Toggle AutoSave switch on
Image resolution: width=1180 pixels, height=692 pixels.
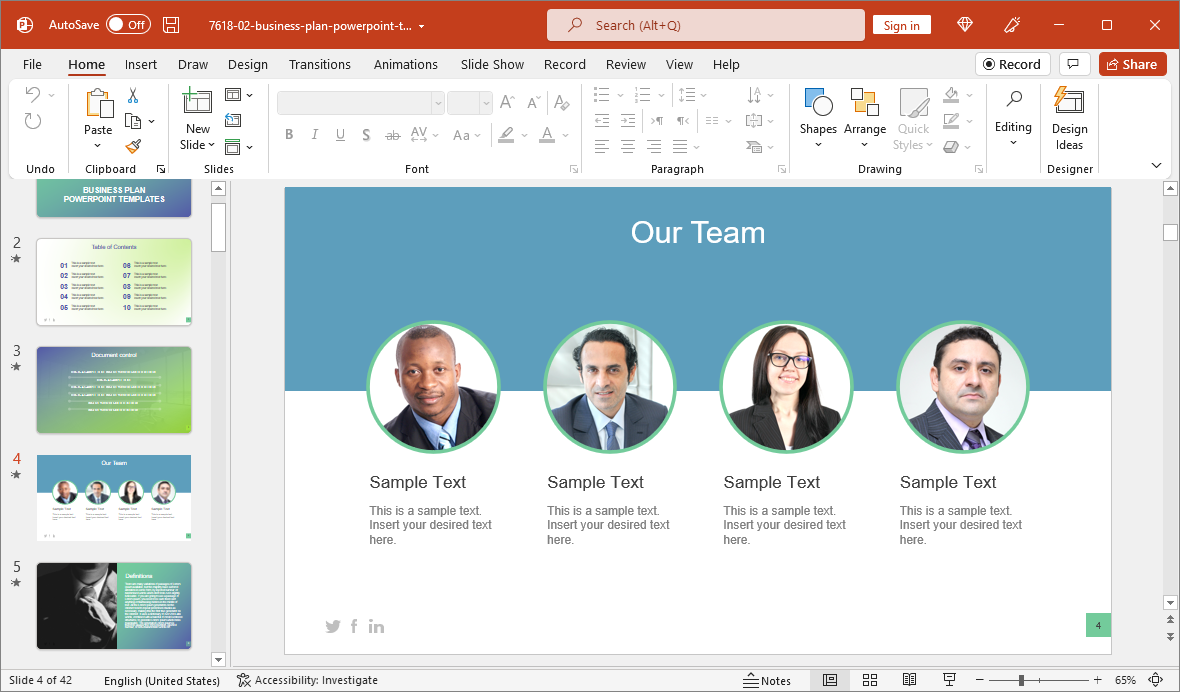[x=128, y=25]
